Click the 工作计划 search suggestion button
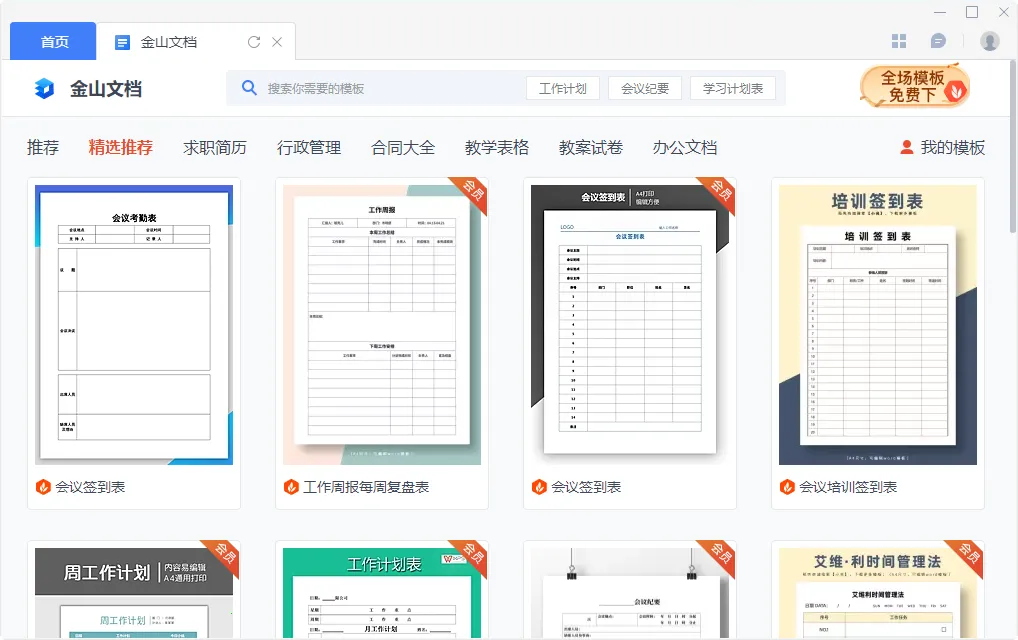Image resolution: width=1018 pixels, height=640 pixels. [x=562, y=88]
